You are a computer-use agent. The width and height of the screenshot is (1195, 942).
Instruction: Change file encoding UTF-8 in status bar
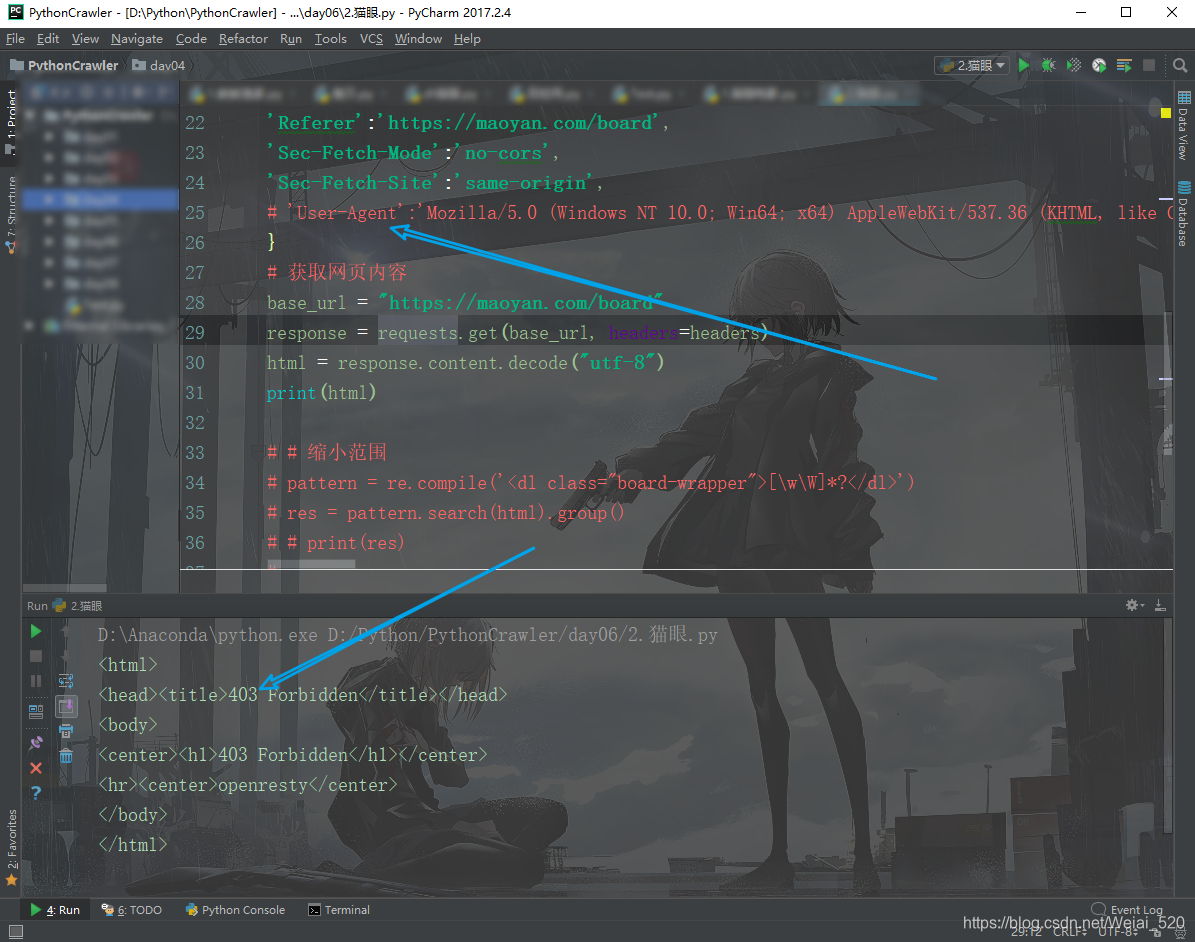pos(1119,931)
